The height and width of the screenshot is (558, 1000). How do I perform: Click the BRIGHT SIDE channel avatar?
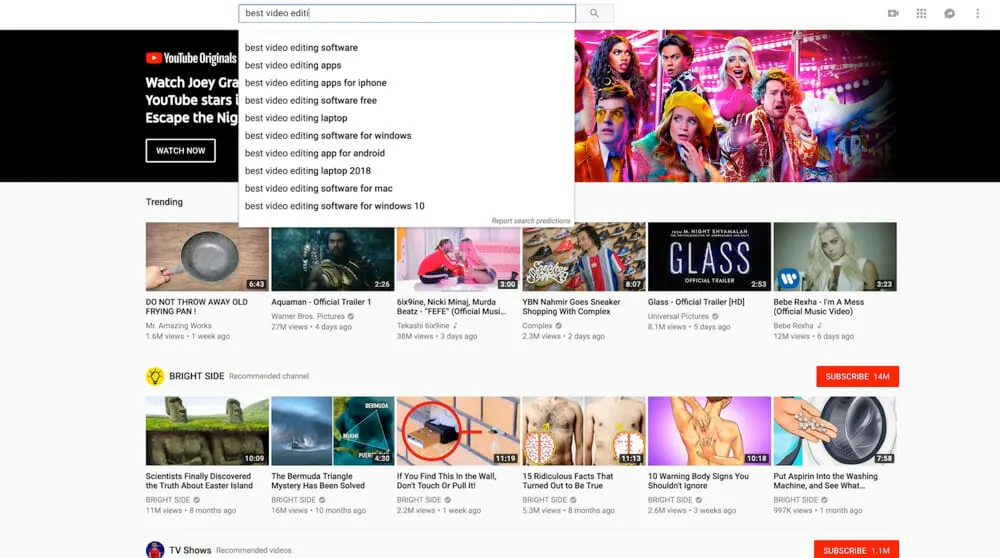155,376
